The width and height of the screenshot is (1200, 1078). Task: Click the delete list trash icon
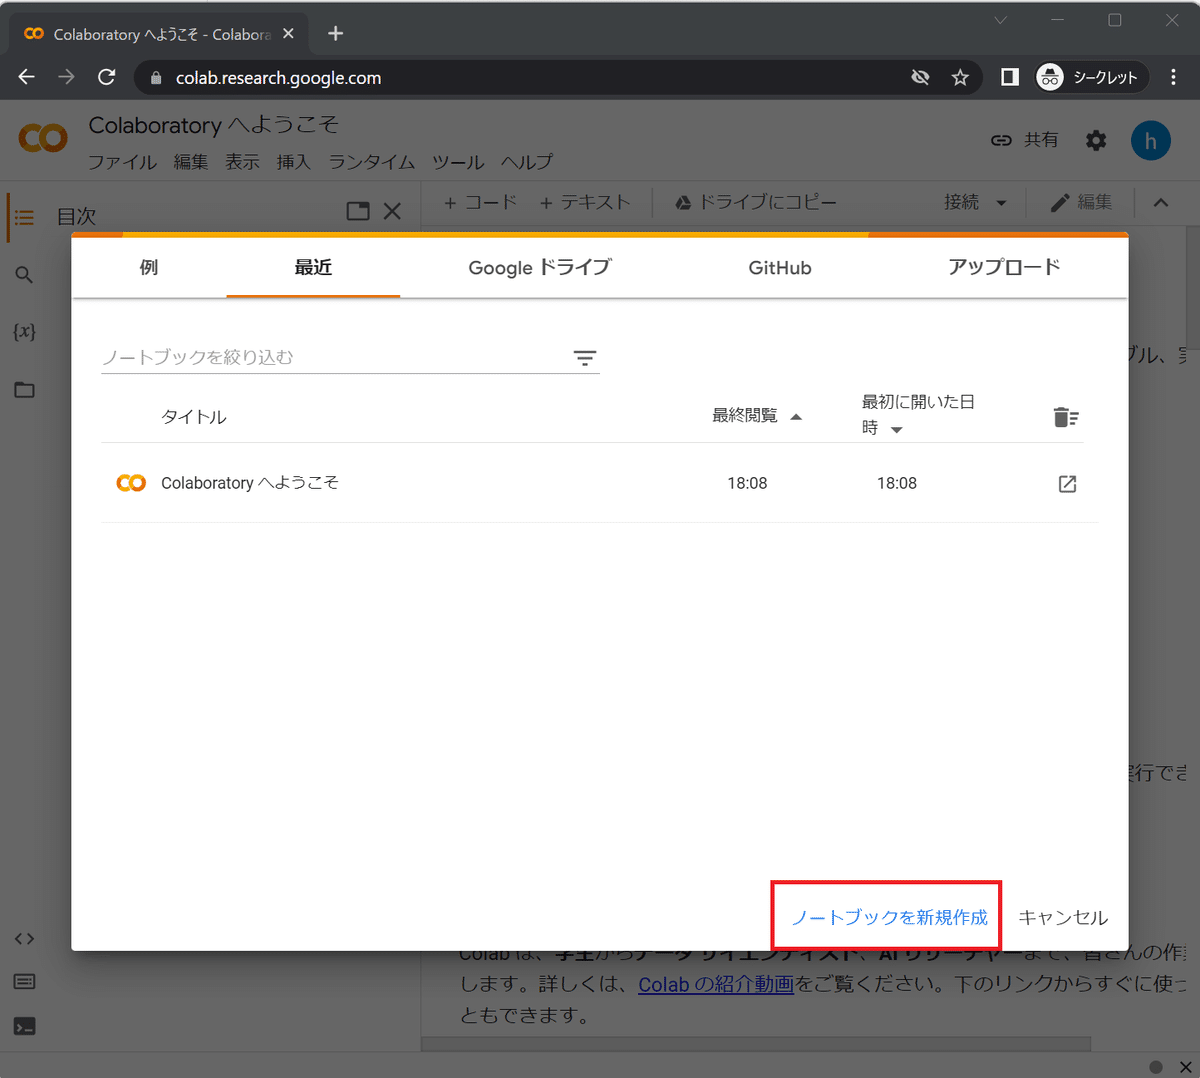1066,417
